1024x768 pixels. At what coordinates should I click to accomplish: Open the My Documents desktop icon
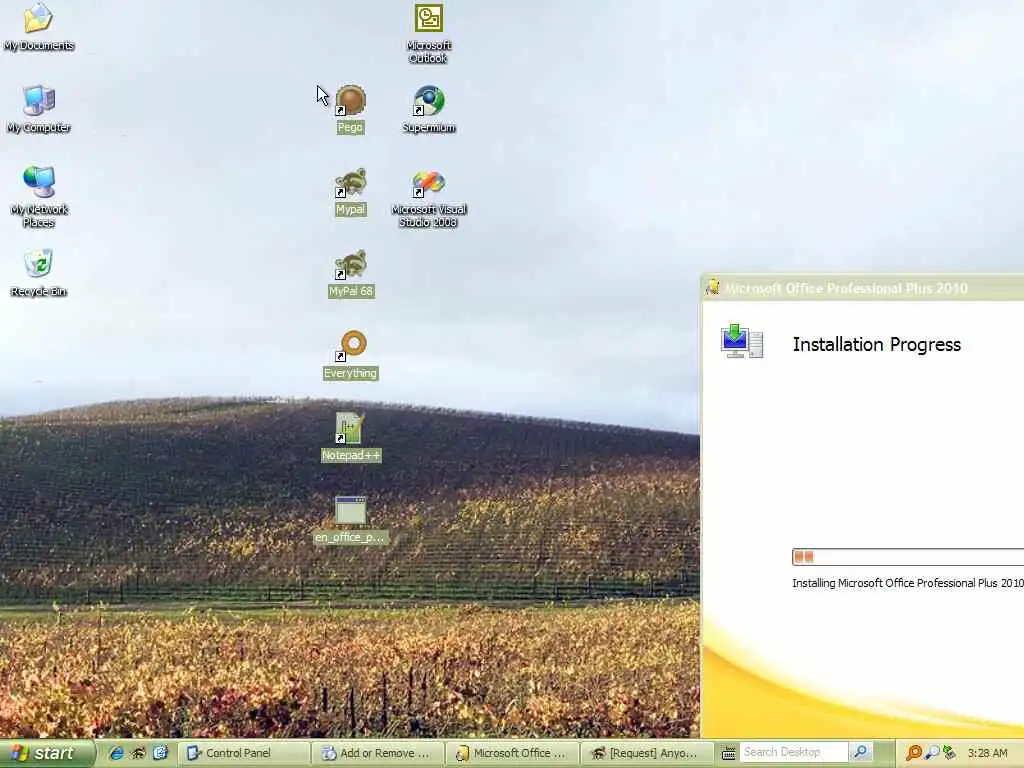[x=39, y=26]
